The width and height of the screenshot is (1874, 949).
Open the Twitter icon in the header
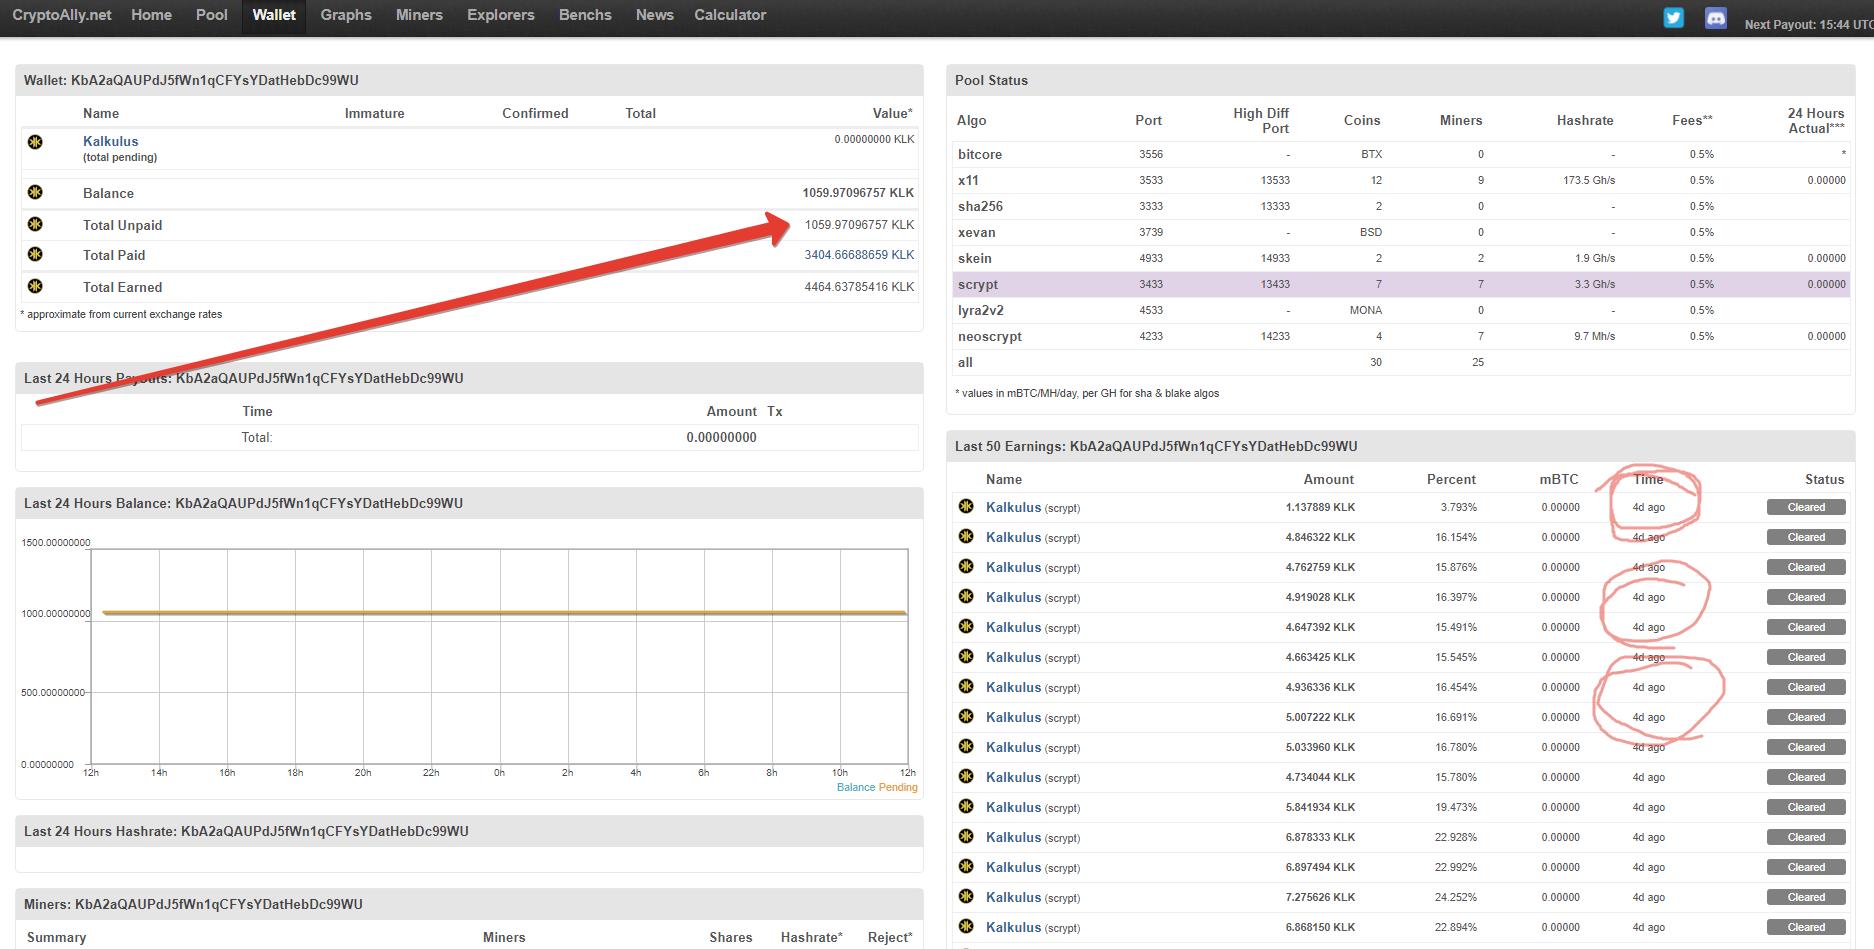tap(1673, 18)
